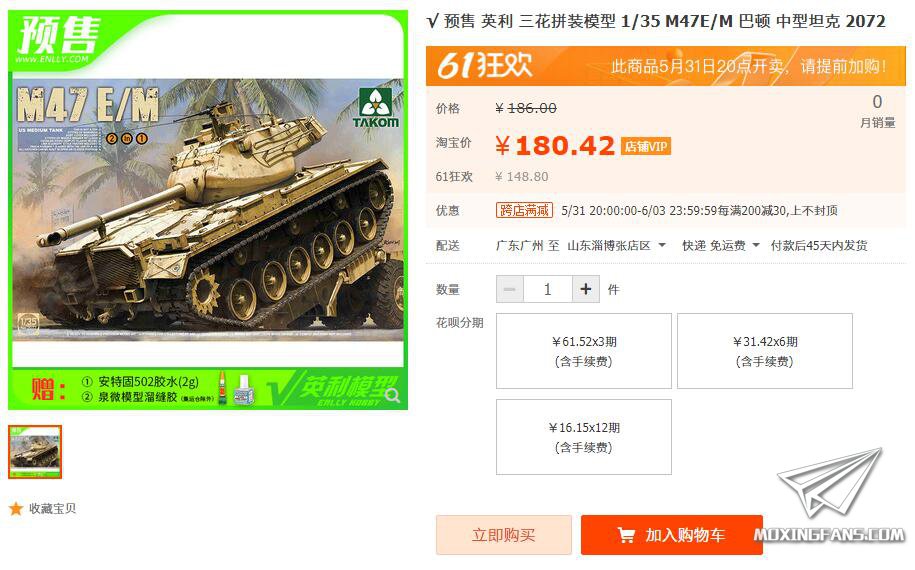Click the orange favorite star icon
This screenshot has height=570, width=915.
pyautogui.click(x=16, y=509)
